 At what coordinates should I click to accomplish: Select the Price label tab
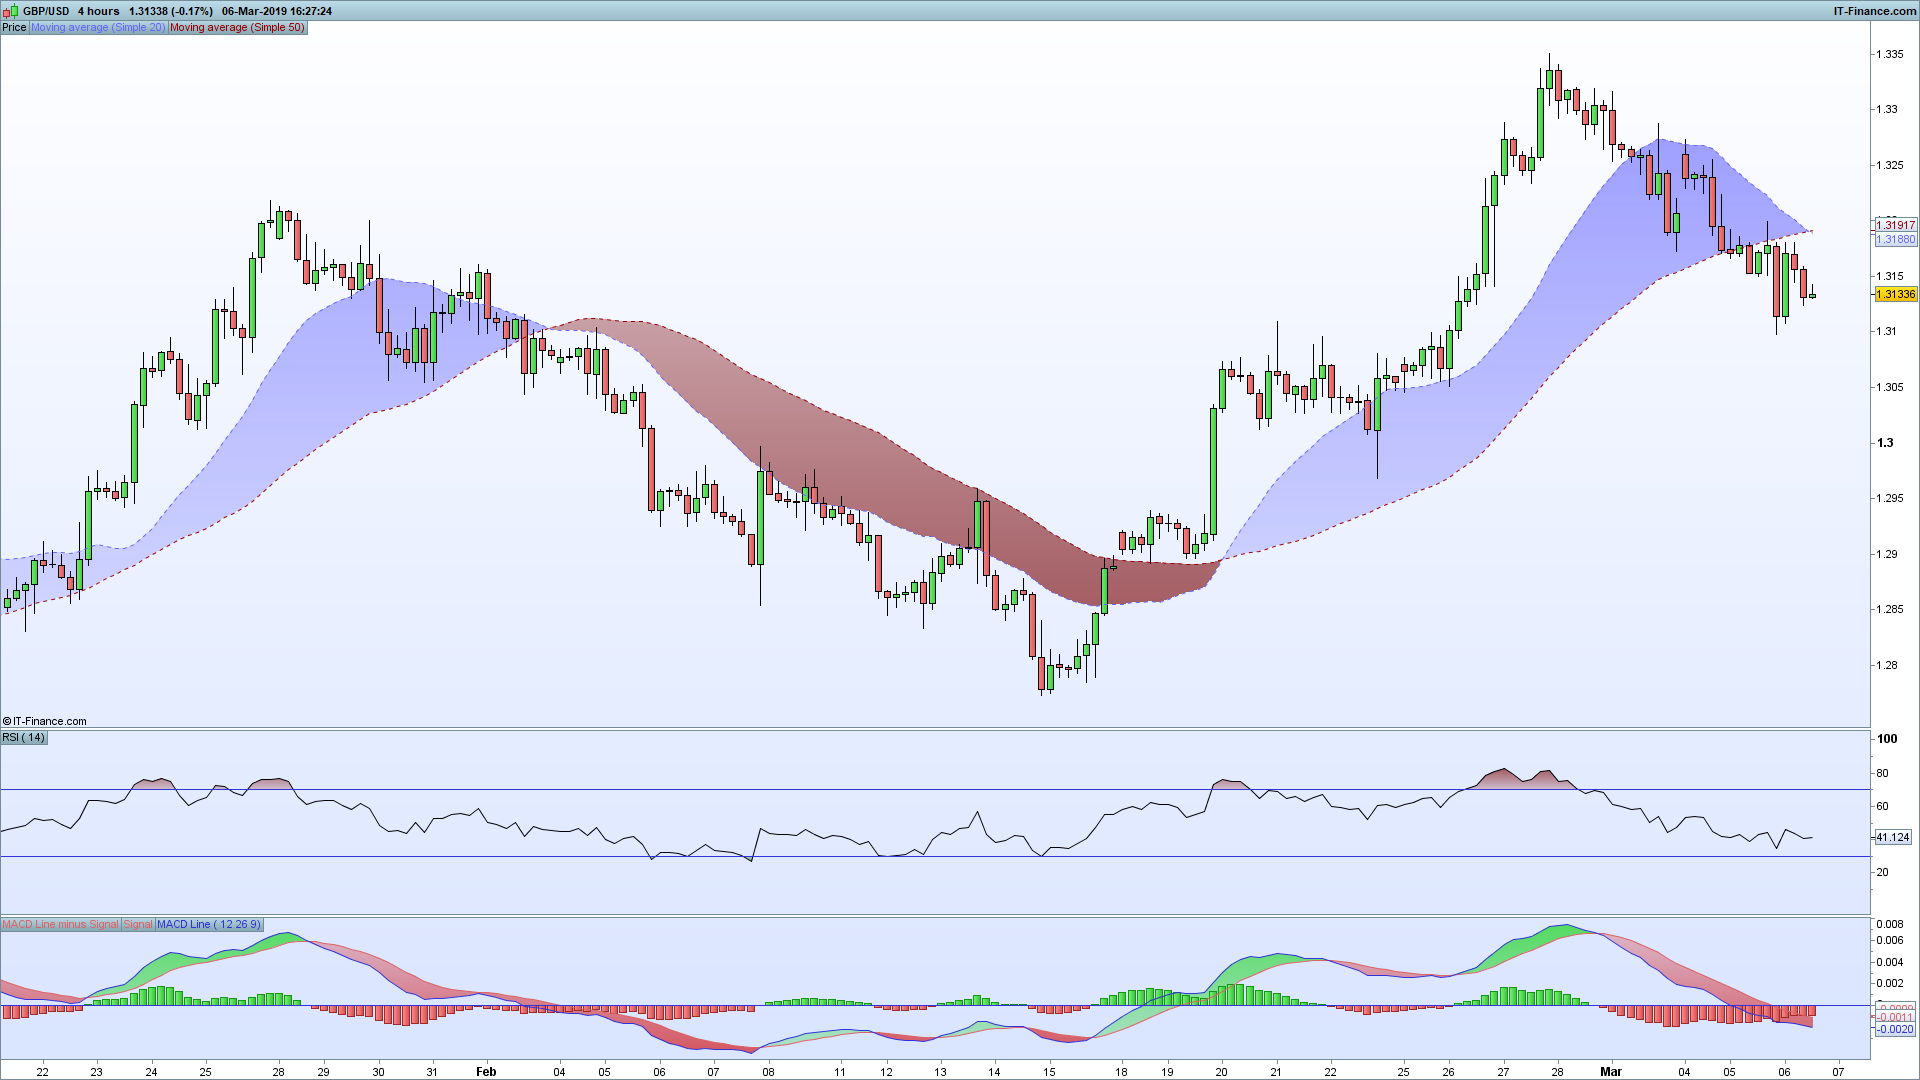(14, 27)
